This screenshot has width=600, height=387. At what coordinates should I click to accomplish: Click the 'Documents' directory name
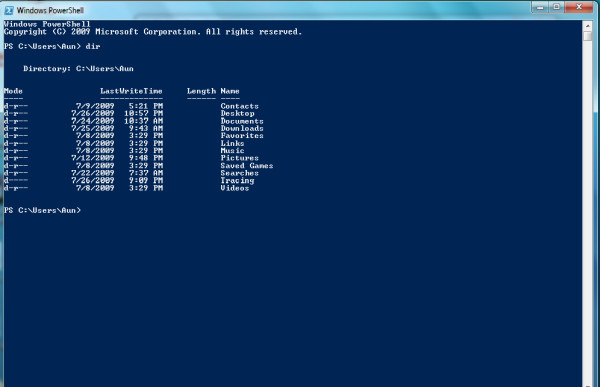pos(242,121)
